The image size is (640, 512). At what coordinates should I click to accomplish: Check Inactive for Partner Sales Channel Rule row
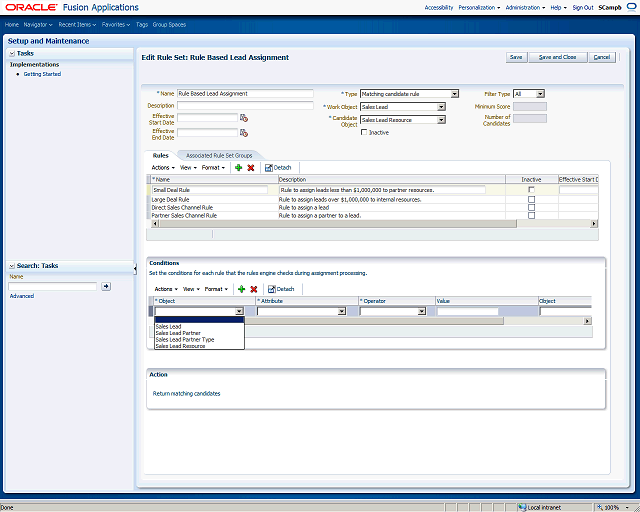(531, 216)
